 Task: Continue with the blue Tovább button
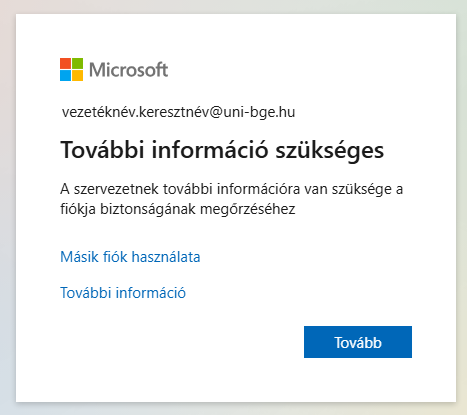[358, 342]
